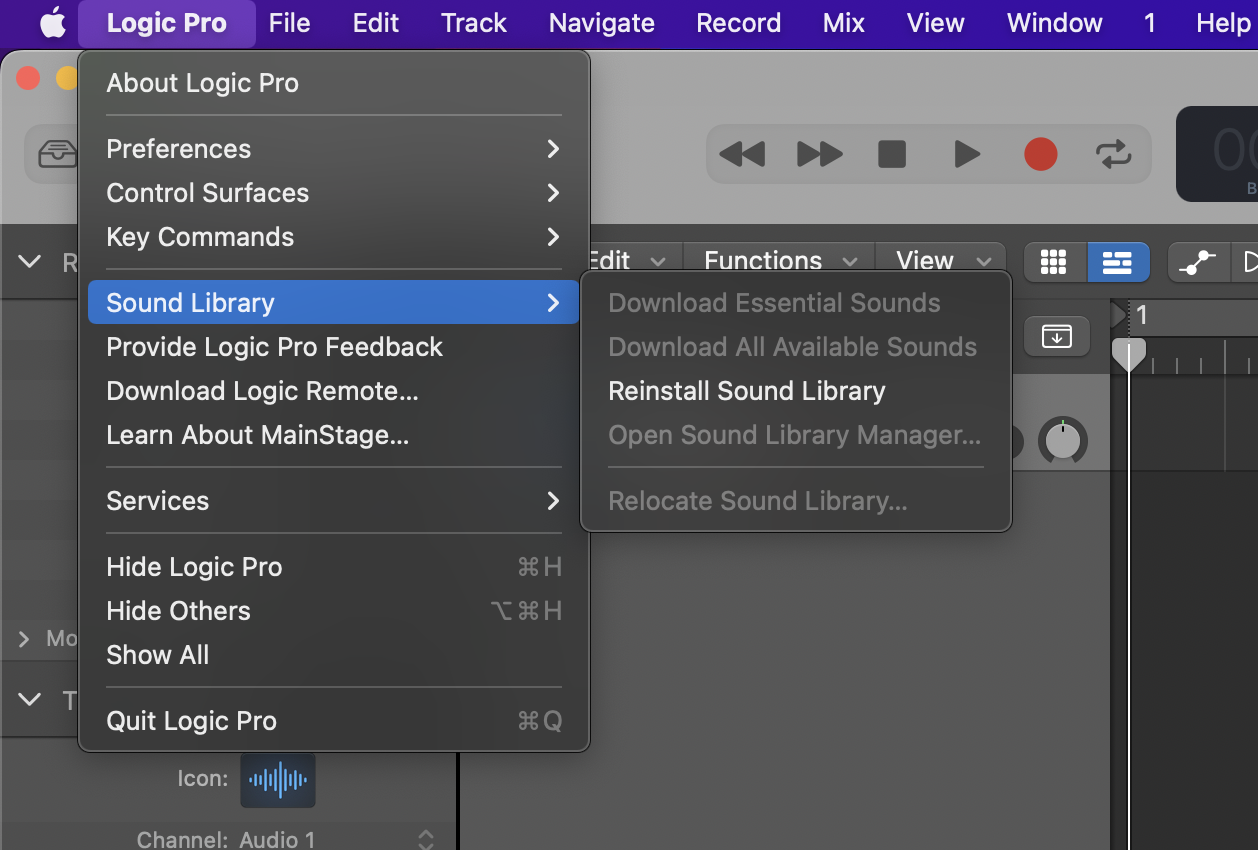Open the Track menu
This screenshot has width=1258, height=850.
pyautogui.click(x=474, y=23)
